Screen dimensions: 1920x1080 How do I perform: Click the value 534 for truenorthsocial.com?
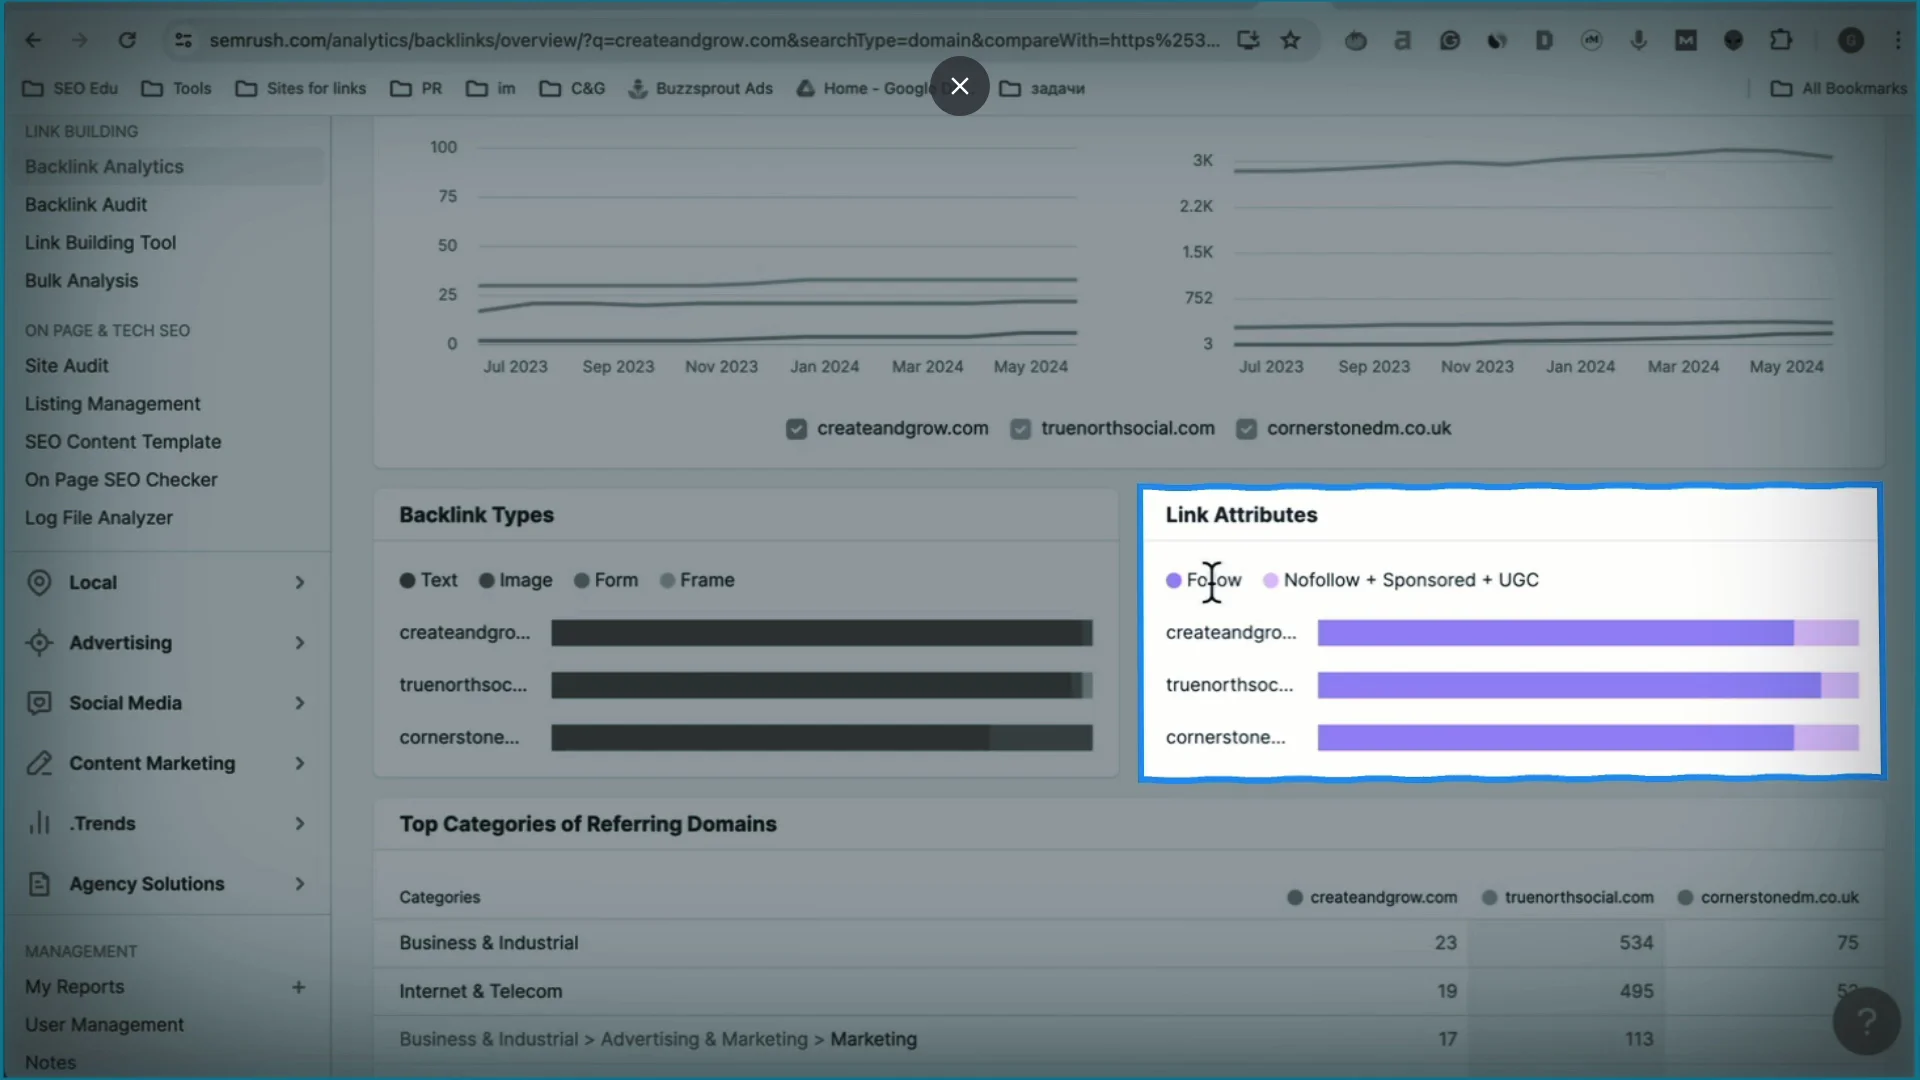pos(1636,943)
